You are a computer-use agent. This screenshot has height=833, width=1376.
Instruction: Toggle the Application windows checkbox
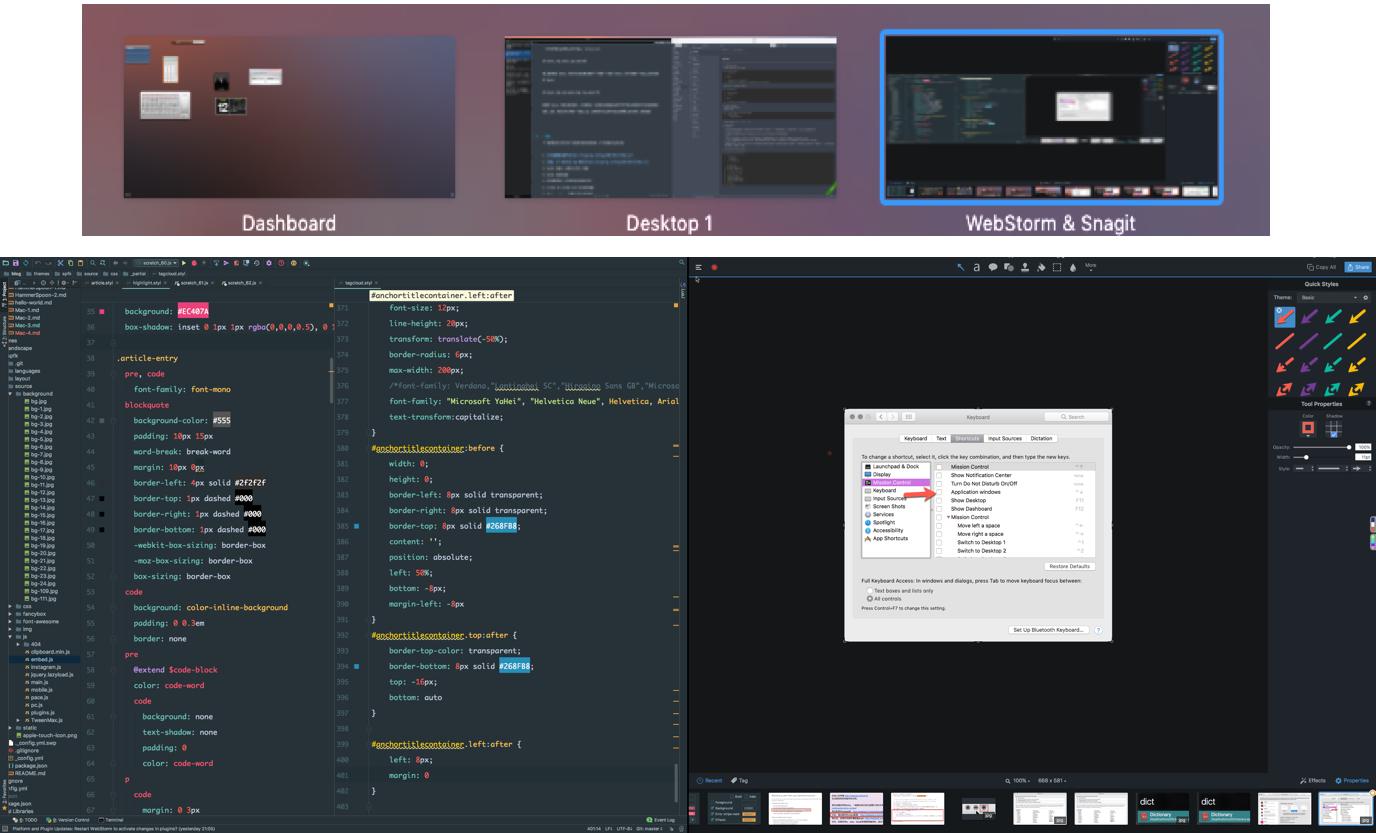coord(939,492)
